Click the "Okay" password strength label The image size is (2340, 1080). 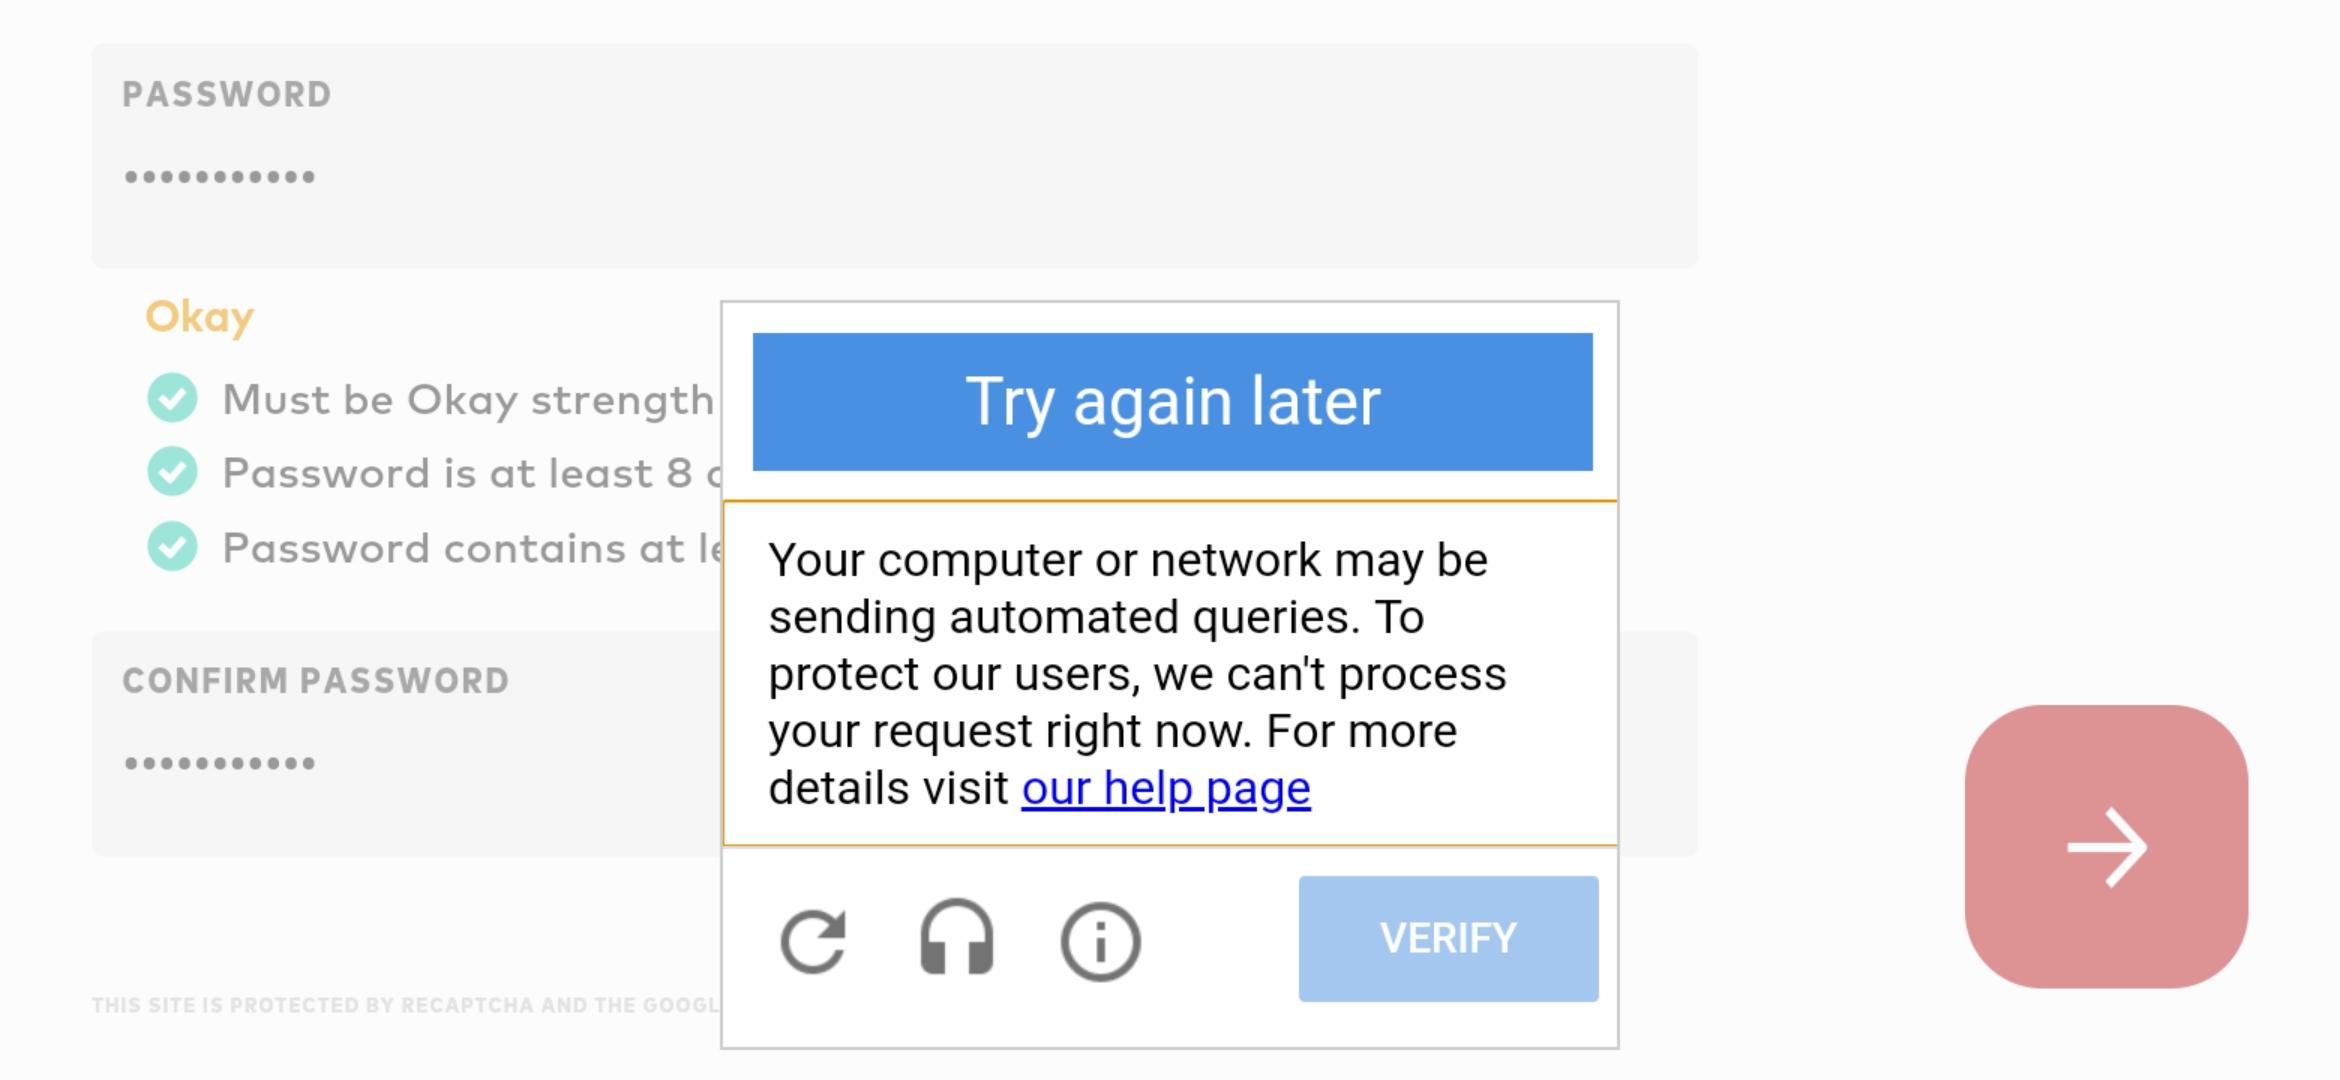200,317
